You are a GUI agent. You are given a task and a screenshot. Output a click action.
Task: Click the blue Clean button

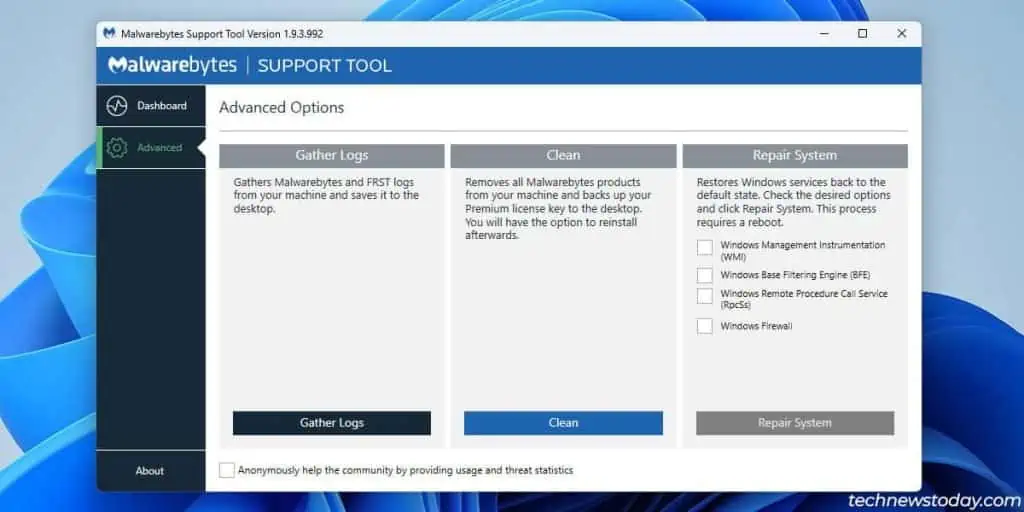pyautogui.click(x=563, y=423)
